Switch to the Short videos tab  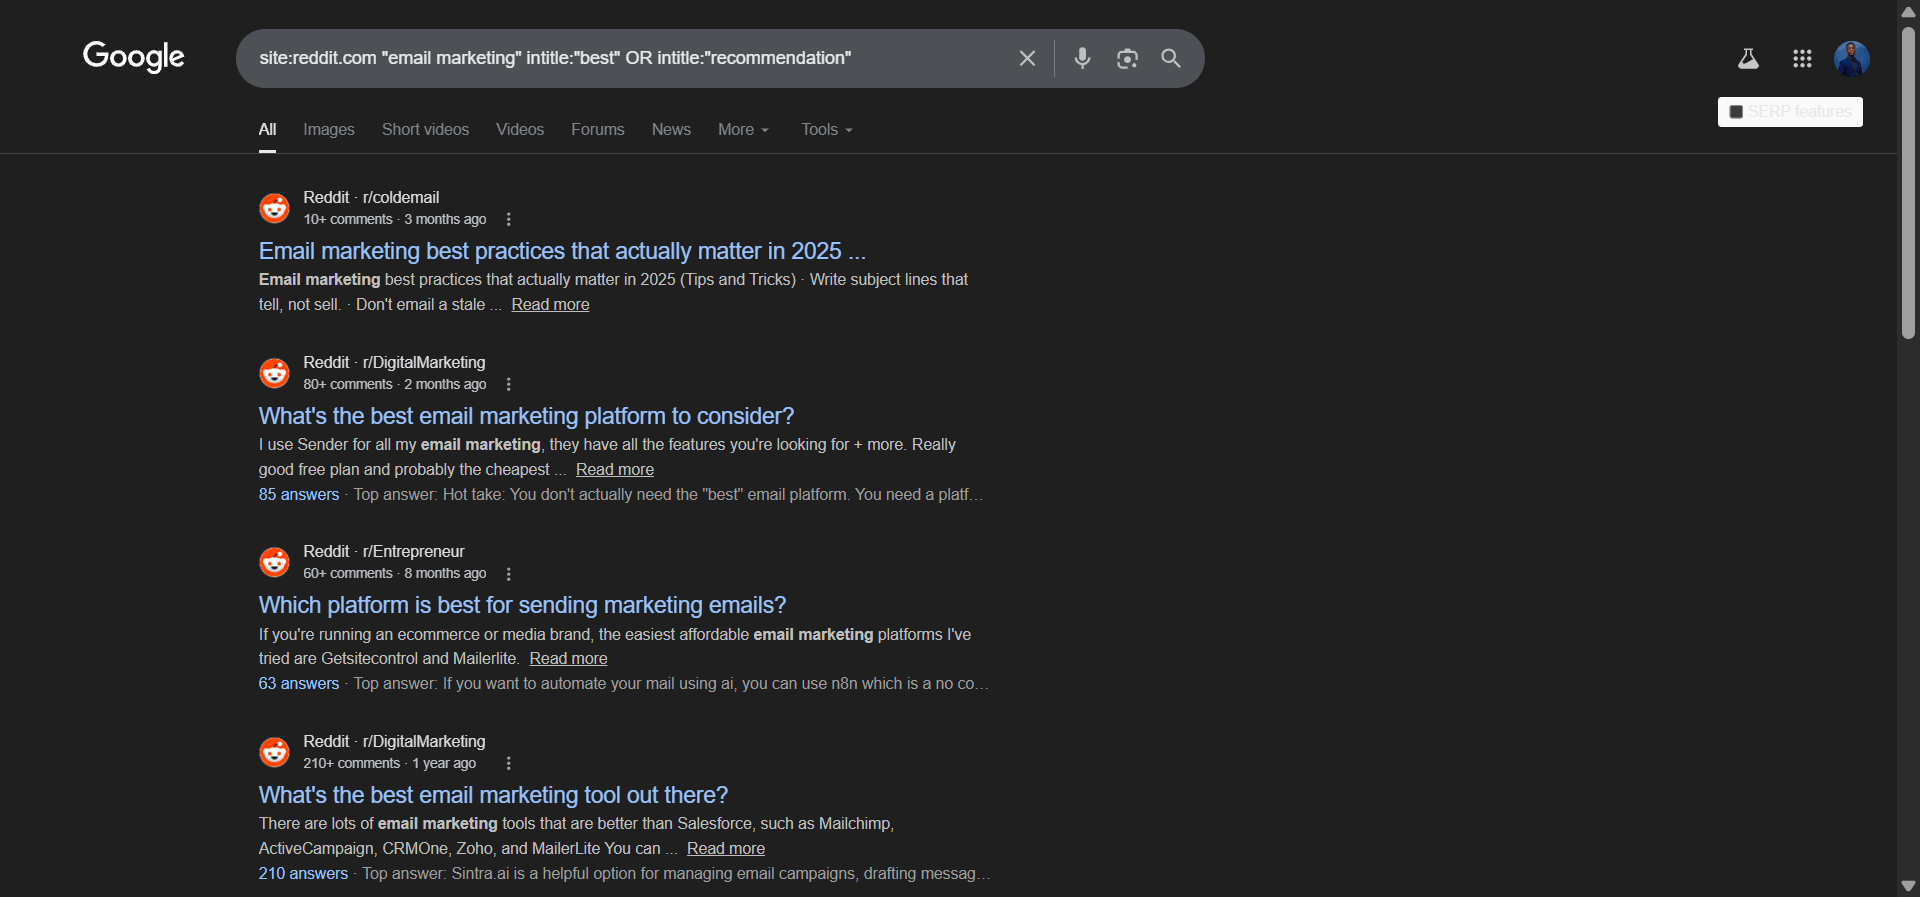(x=425, y=130)
